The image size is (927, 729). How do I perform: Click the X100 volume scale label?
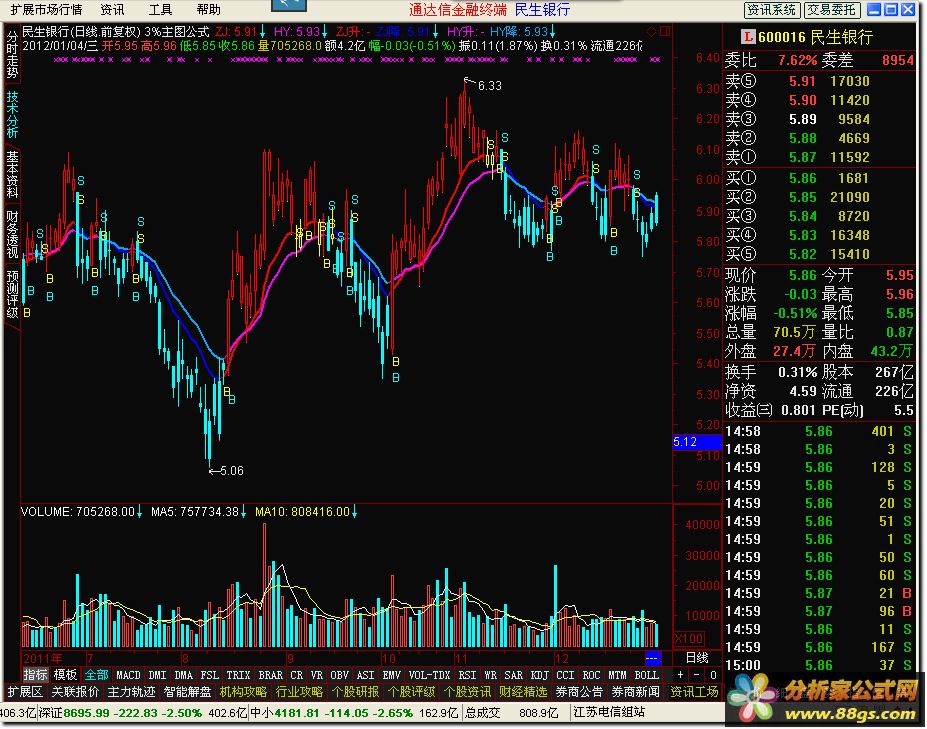[x=689, y=639]
